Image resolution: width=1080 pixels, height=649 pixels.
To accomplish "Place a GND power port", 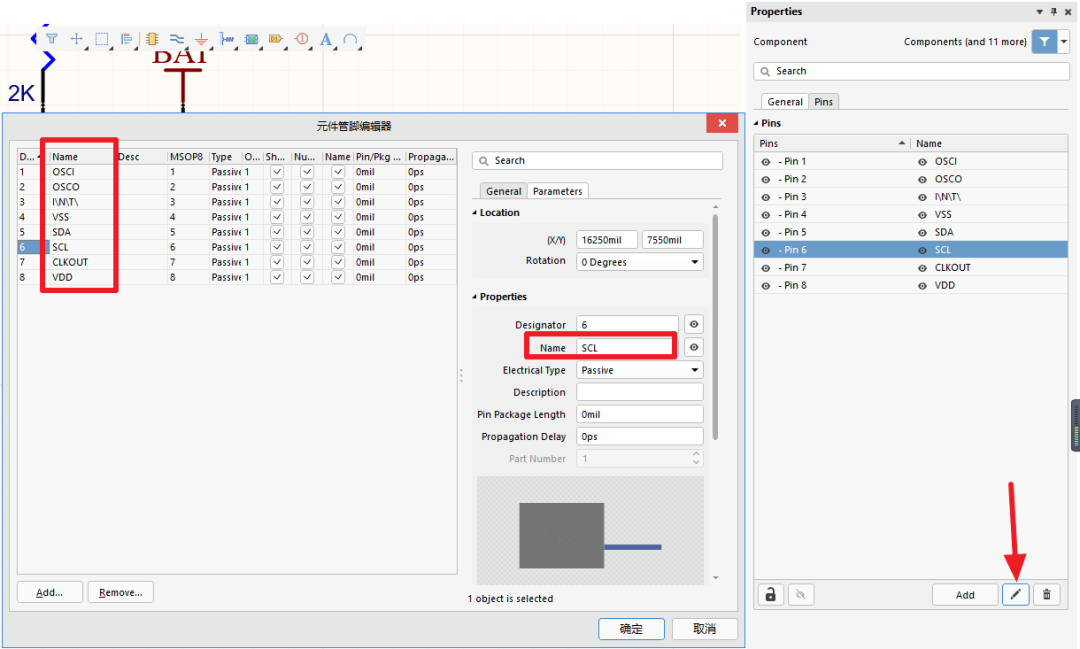I will tap(201, 39).
